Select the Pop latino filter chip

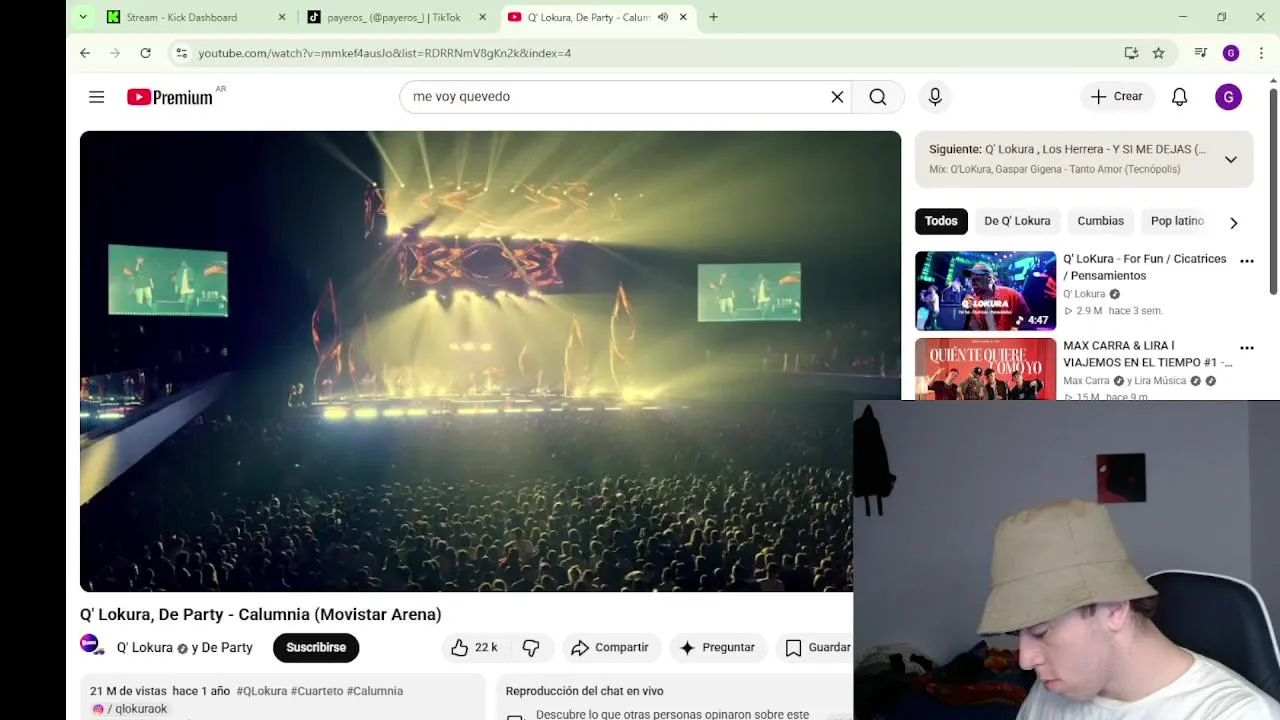click(1177, 221)
